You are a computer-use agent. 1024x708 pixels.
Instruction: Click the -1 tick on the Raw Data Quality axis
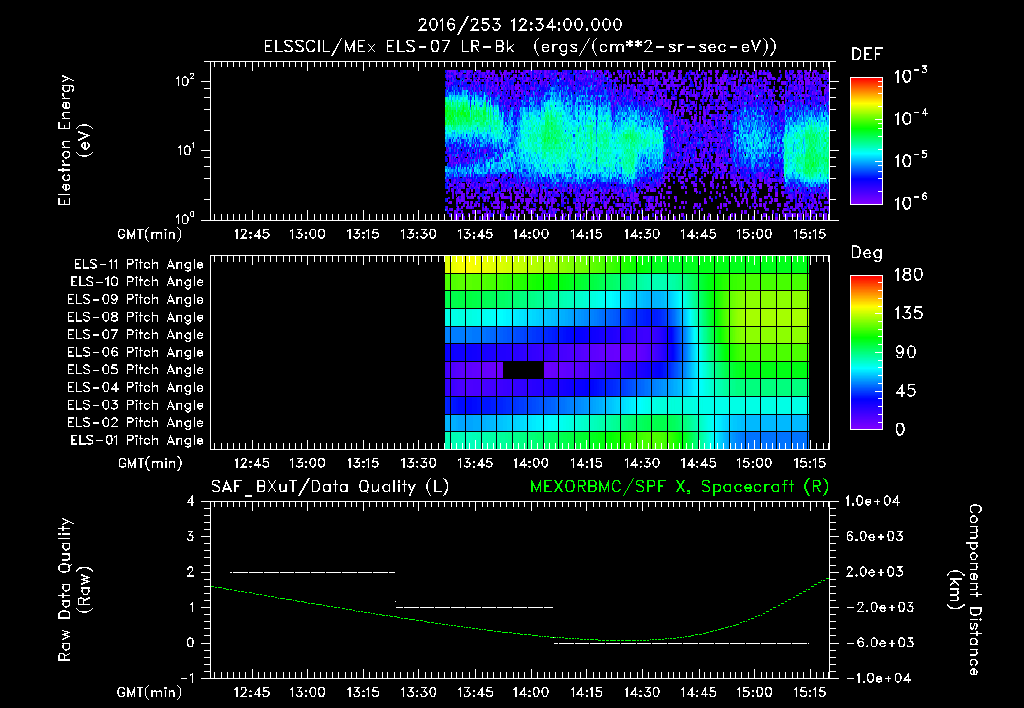coord(187,678)
